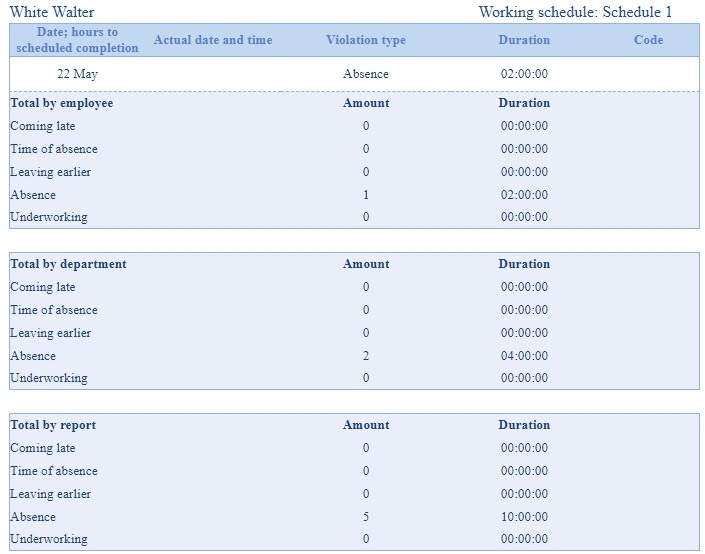The height and width of the screenshot is (554, 705).
Task: Click the absence amount 5 in report totals
Action: (366, 517)
